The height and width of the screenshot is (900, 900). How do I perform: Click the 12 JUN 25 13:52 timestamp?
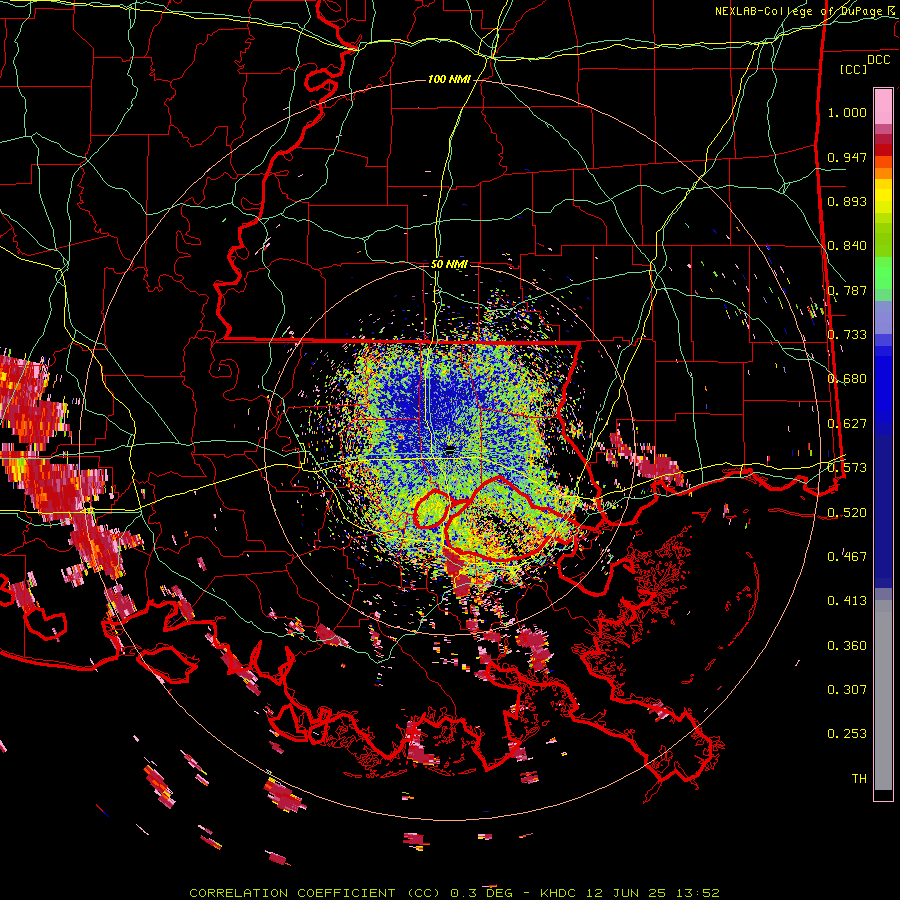[653, 893]
